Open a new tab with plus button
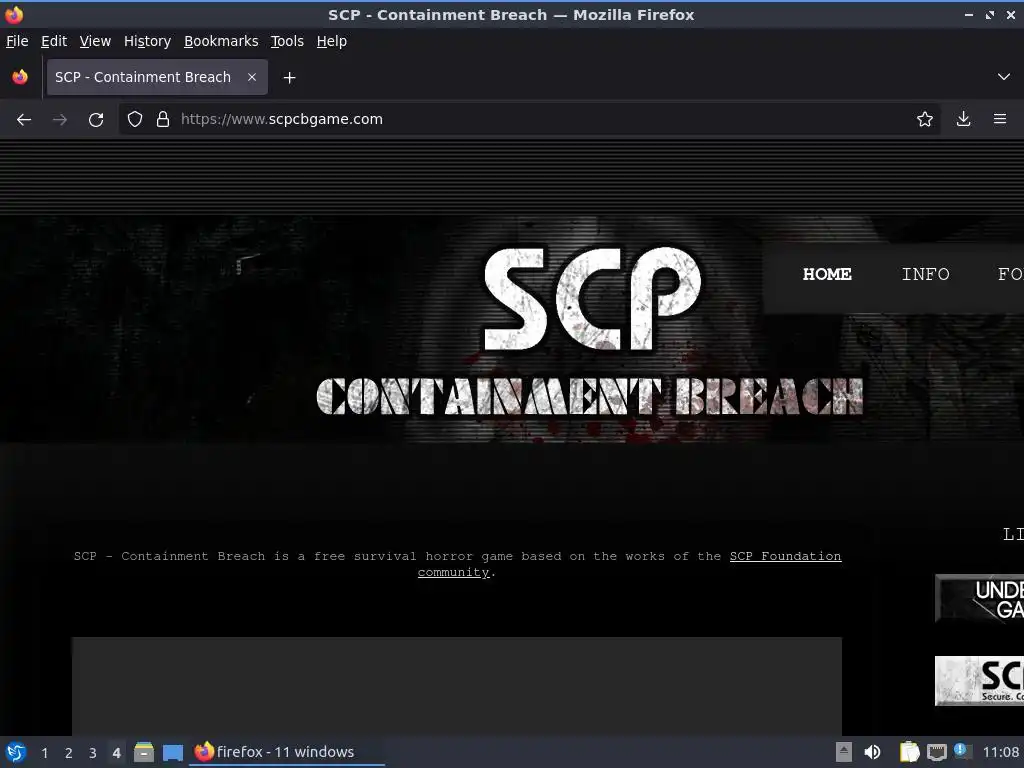 [289, 78]
